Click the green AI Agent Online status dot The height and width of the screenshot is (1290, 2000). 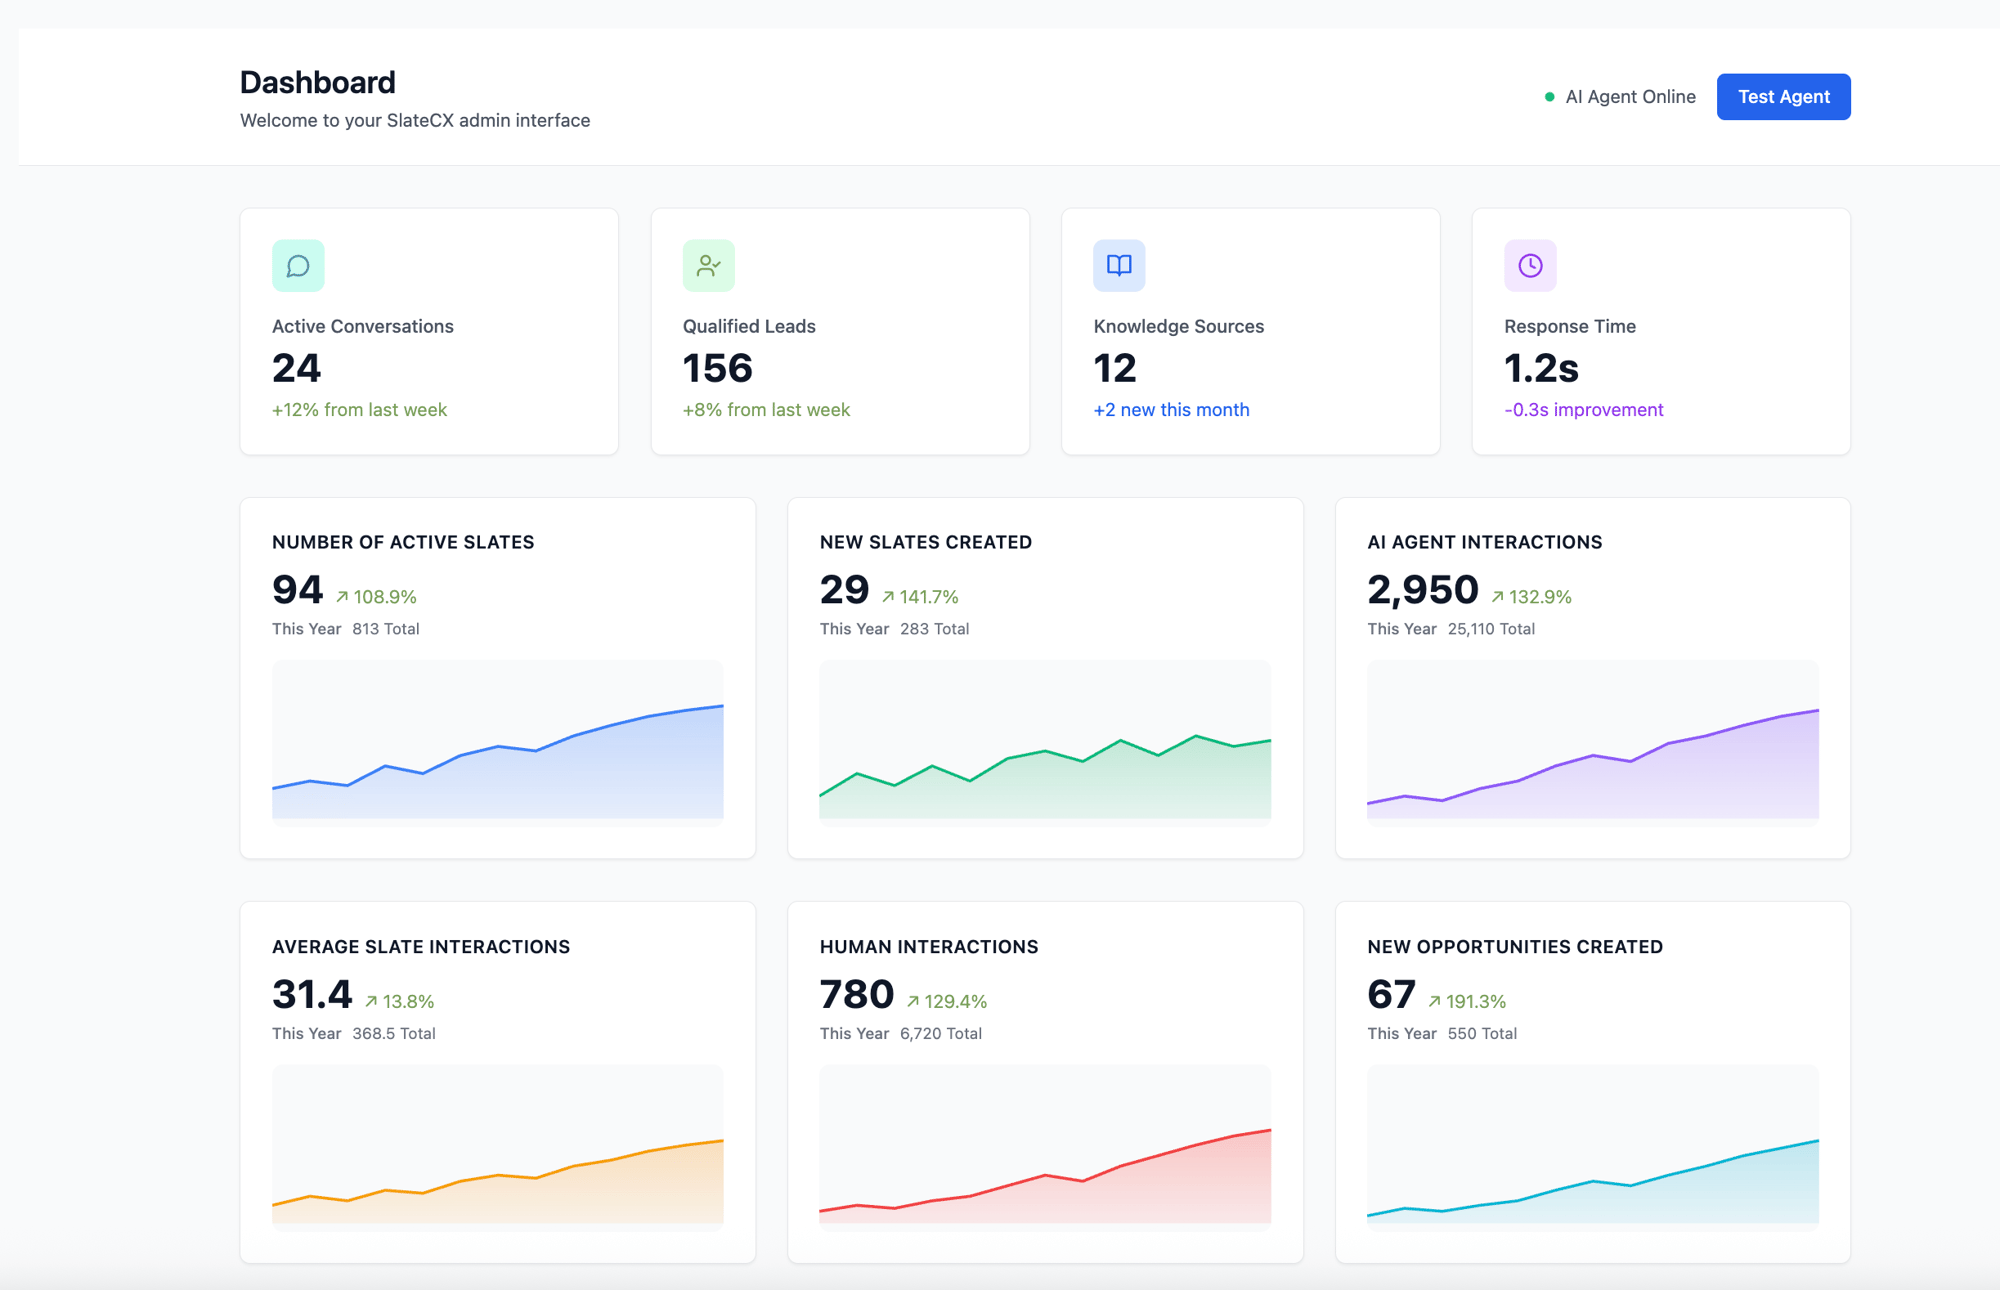point(1550,97)
